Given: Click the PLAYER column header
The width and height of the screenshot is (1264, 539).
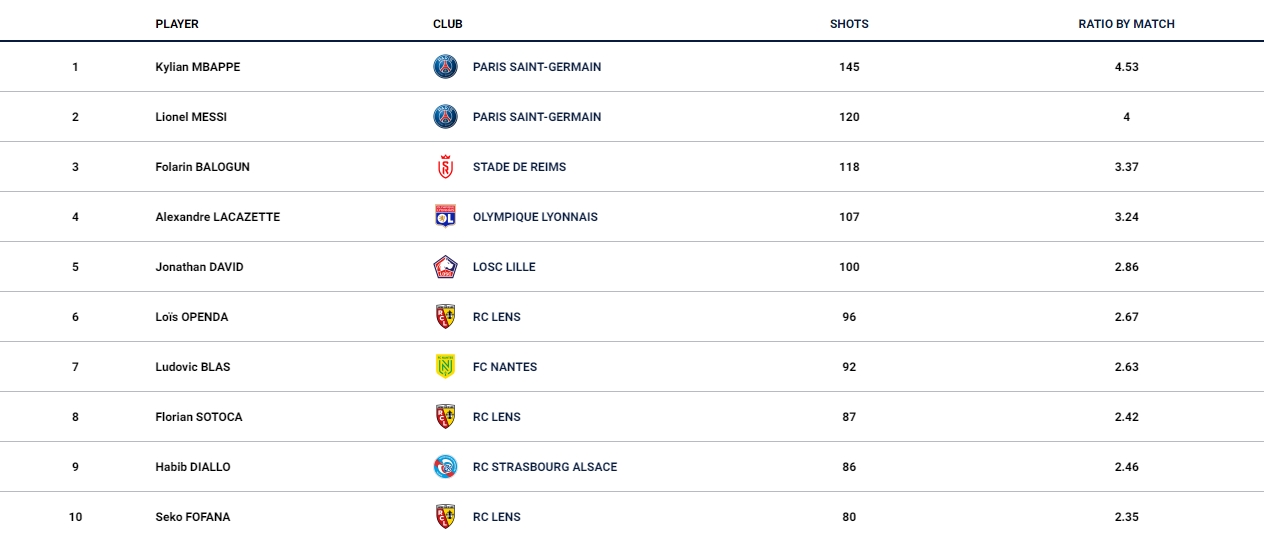Looking at the screenshot, I should coord(177,24).
